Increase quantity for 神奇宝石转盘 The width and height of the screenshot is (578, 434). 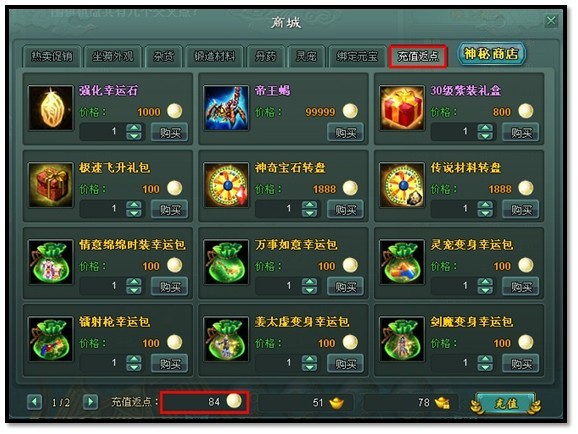click(309, 205)
